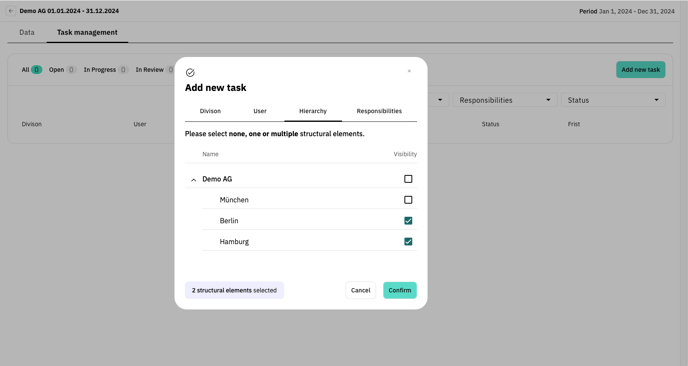Click the Hamburg row label
Viewport: 688px width, 366px height.
point(234,242)
